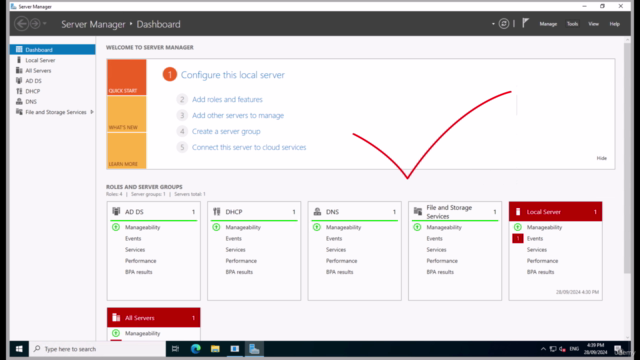Click Create a server group link
The width and height of the screenshot is (640, 360).
click(x=226, y=131)
